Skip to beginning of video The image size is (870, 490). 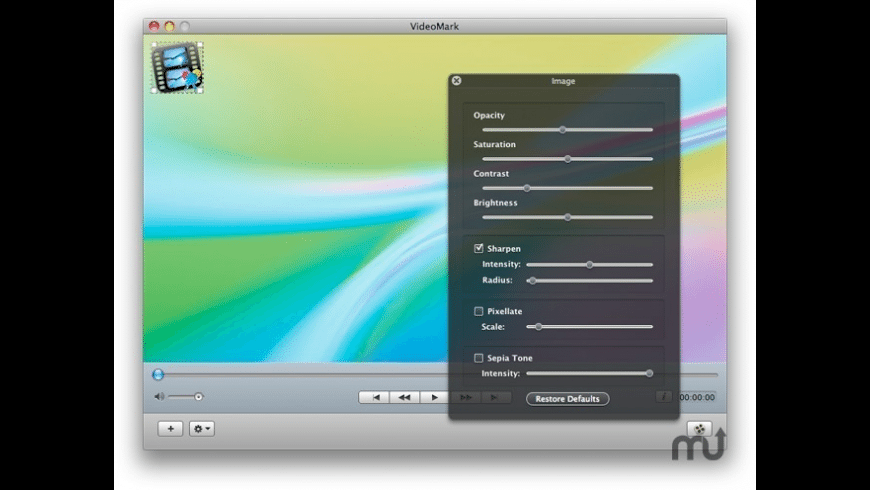[375, 397]
